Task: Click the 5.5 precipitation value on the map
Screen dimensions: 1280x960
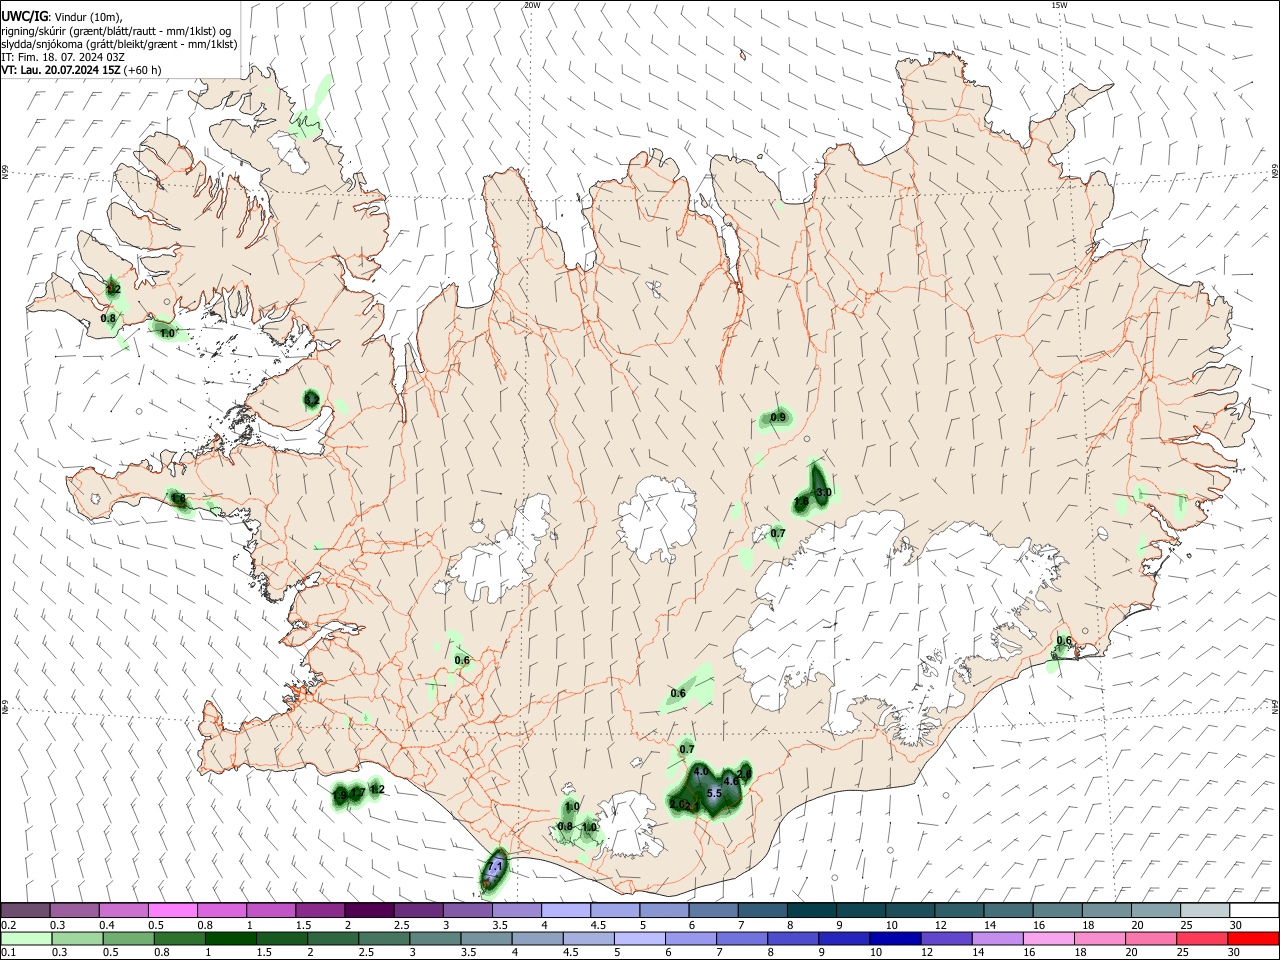Action: pos(714,793)
